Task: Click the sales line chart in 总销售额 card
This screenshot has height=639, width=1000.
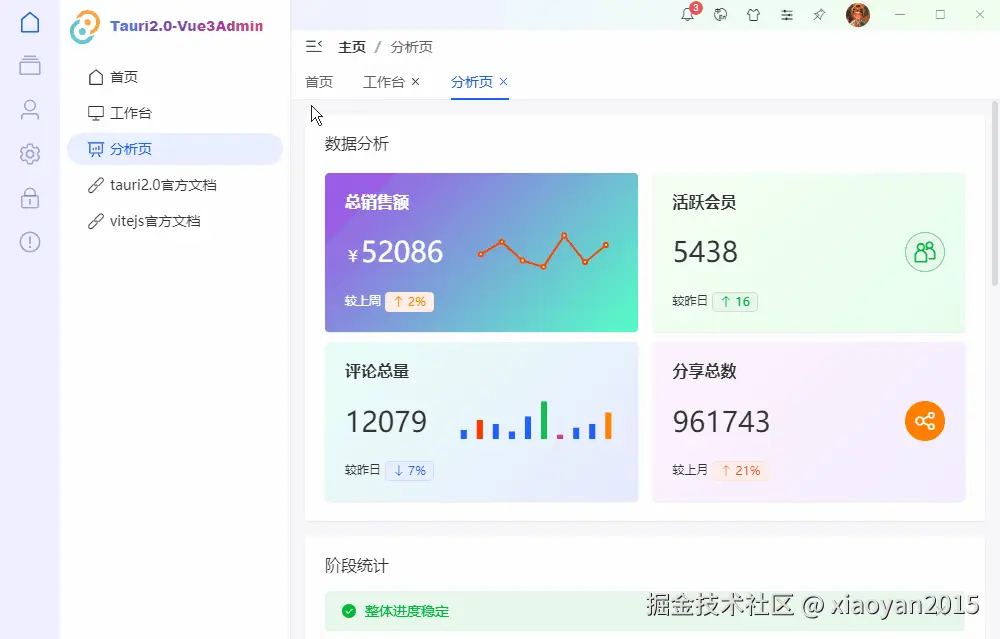Action: [x=543, y=251]
